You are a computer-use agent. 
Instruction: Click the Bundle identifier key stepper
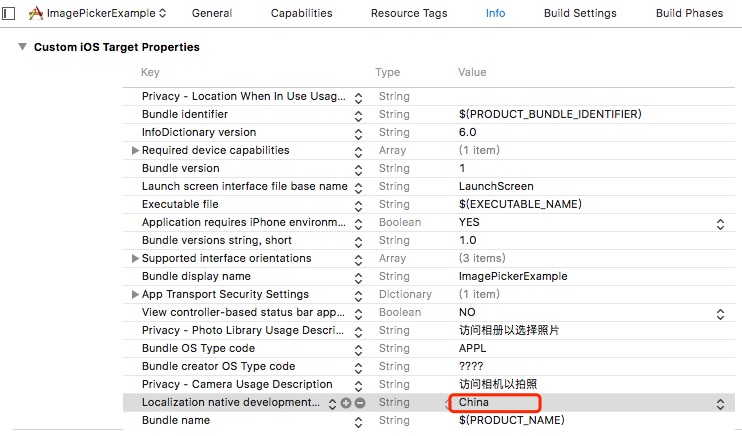[x=358, y=115]
